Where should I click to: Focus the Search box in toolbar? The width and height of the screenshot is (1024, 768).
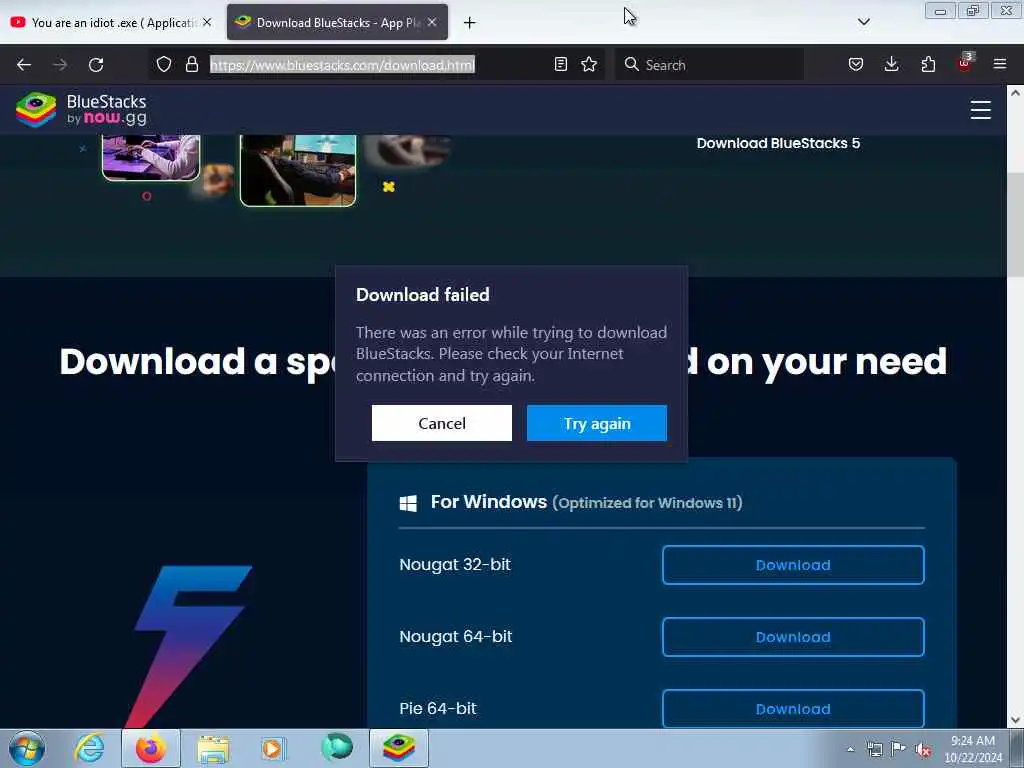tap(709, 65)
